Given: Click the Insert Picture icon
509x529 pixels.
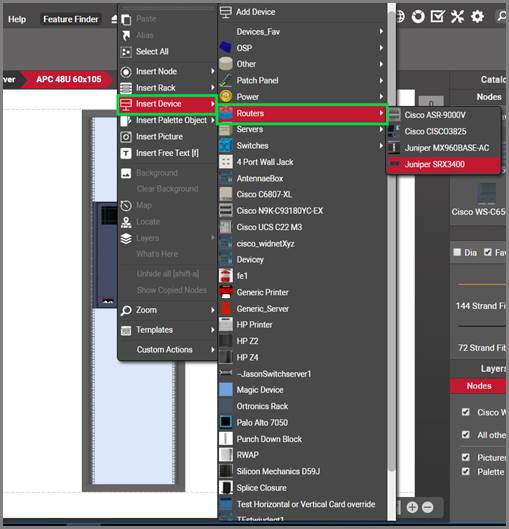Looking at the screenshot, I should [x=126, y=137].
